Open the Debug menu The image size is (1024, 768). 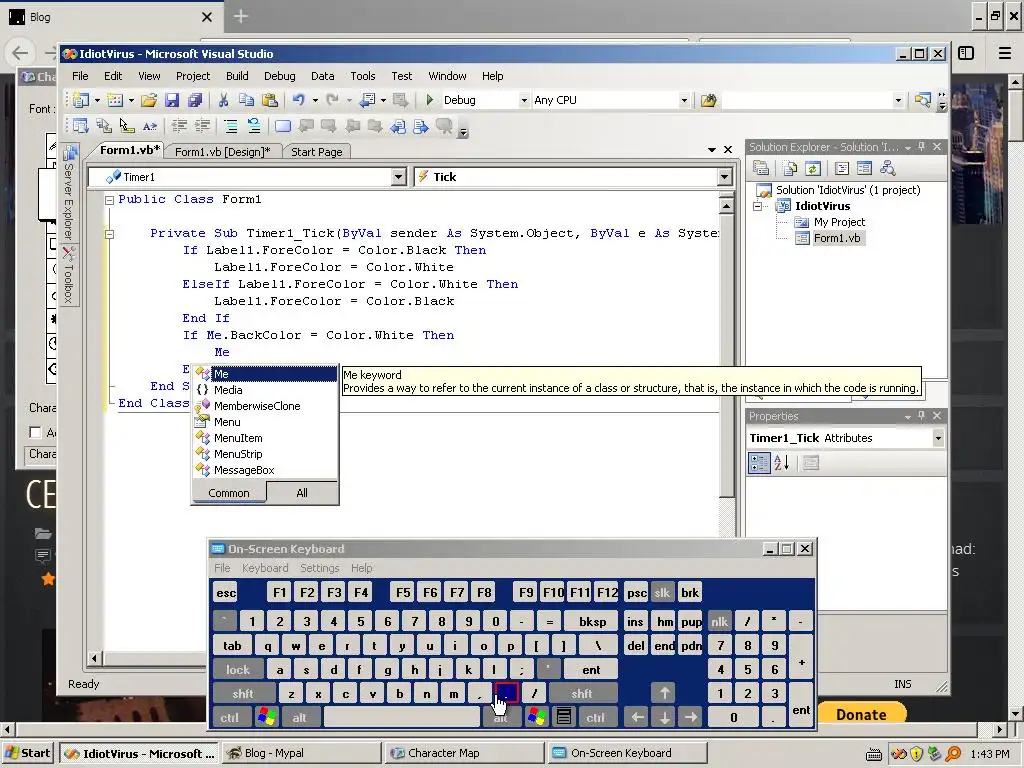click(x=280, y=76)
